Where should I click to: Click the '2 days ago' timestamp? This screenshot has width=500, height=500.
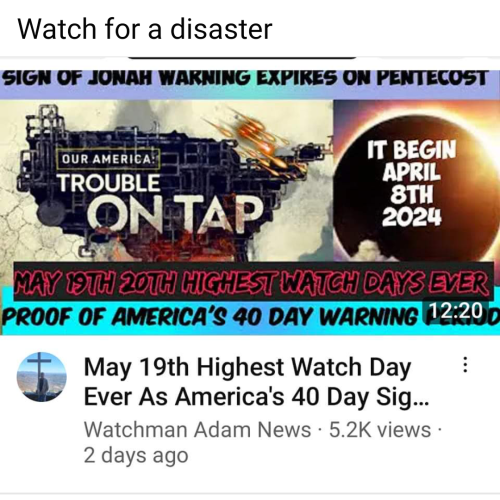[x=136, y=455]
